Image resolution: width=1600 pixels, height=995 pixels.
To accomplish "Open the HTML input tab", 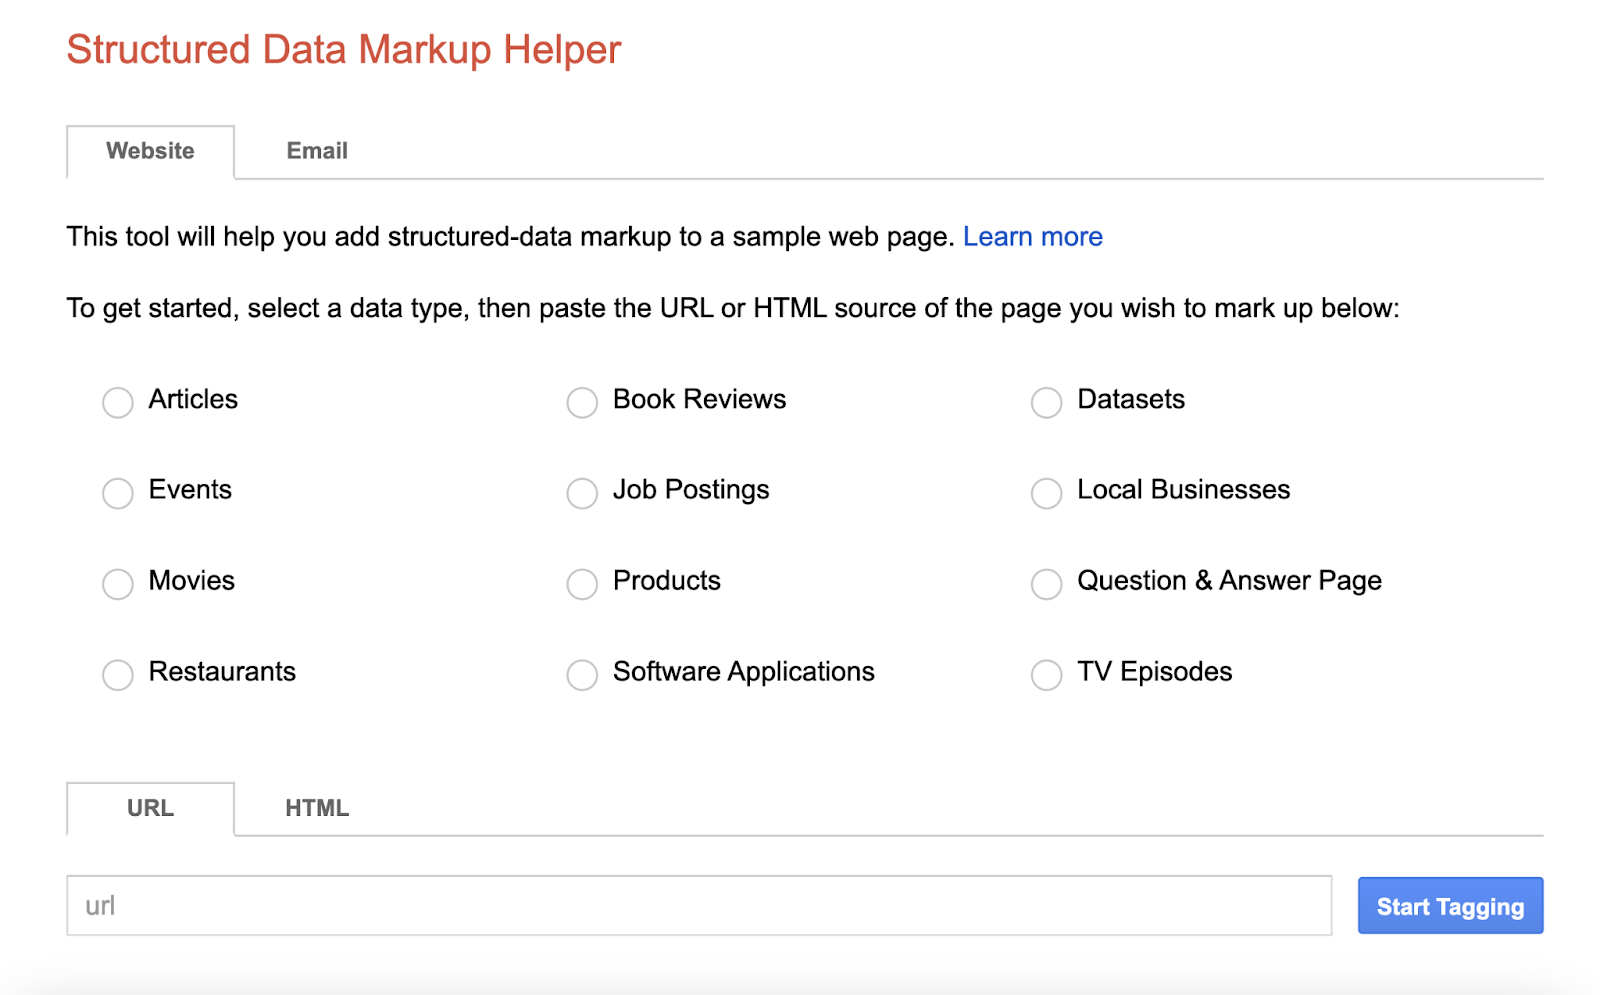I will tap(317, 808).
